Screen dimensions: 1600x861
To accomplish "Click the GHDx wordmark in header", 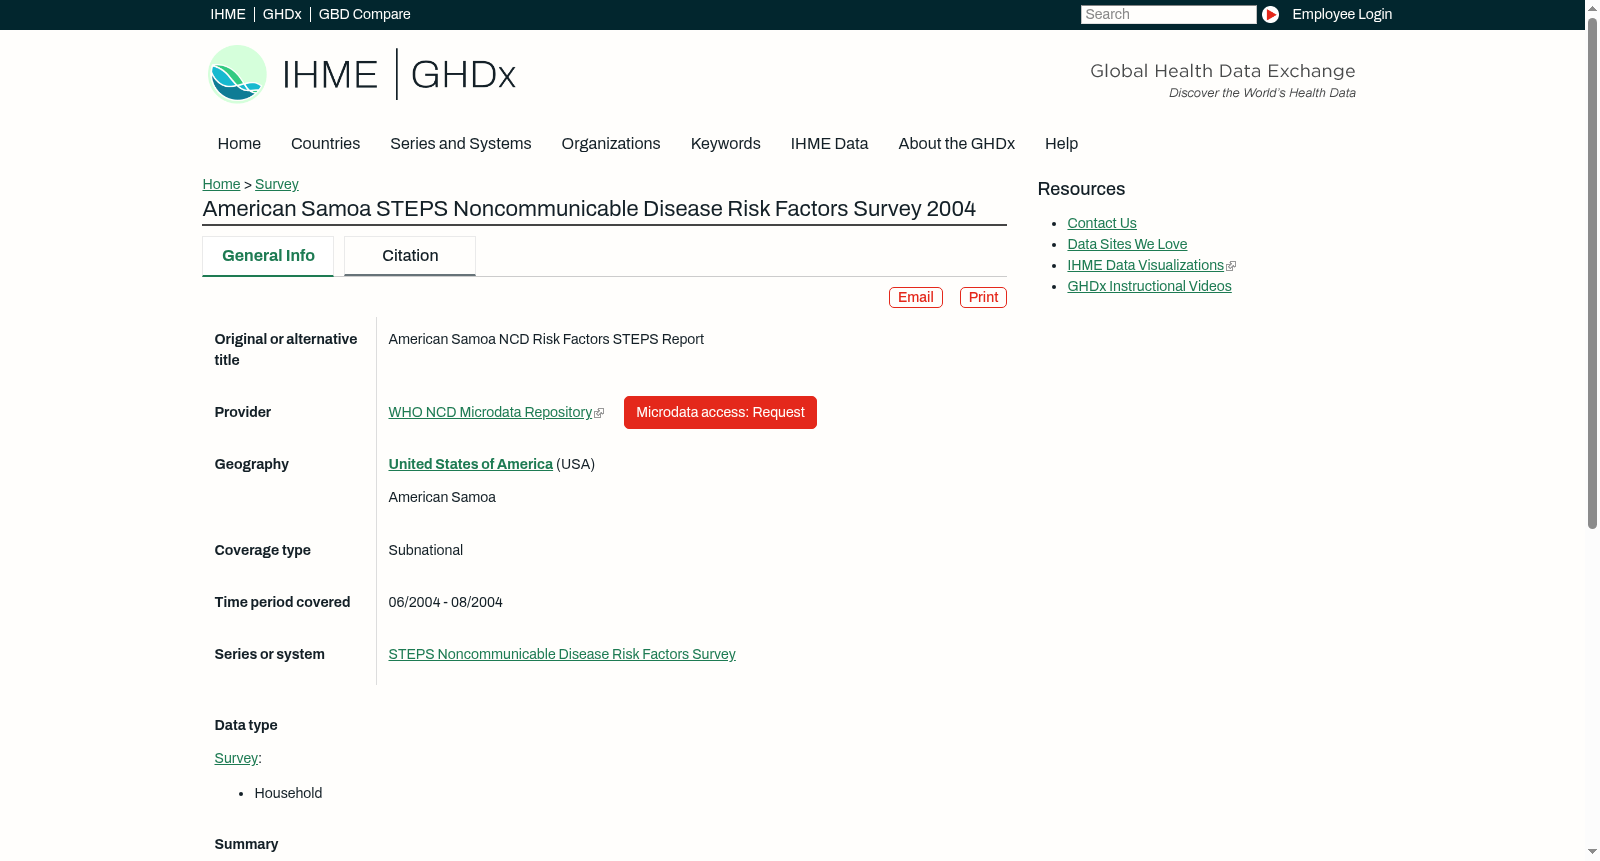I will coord(463,75).
